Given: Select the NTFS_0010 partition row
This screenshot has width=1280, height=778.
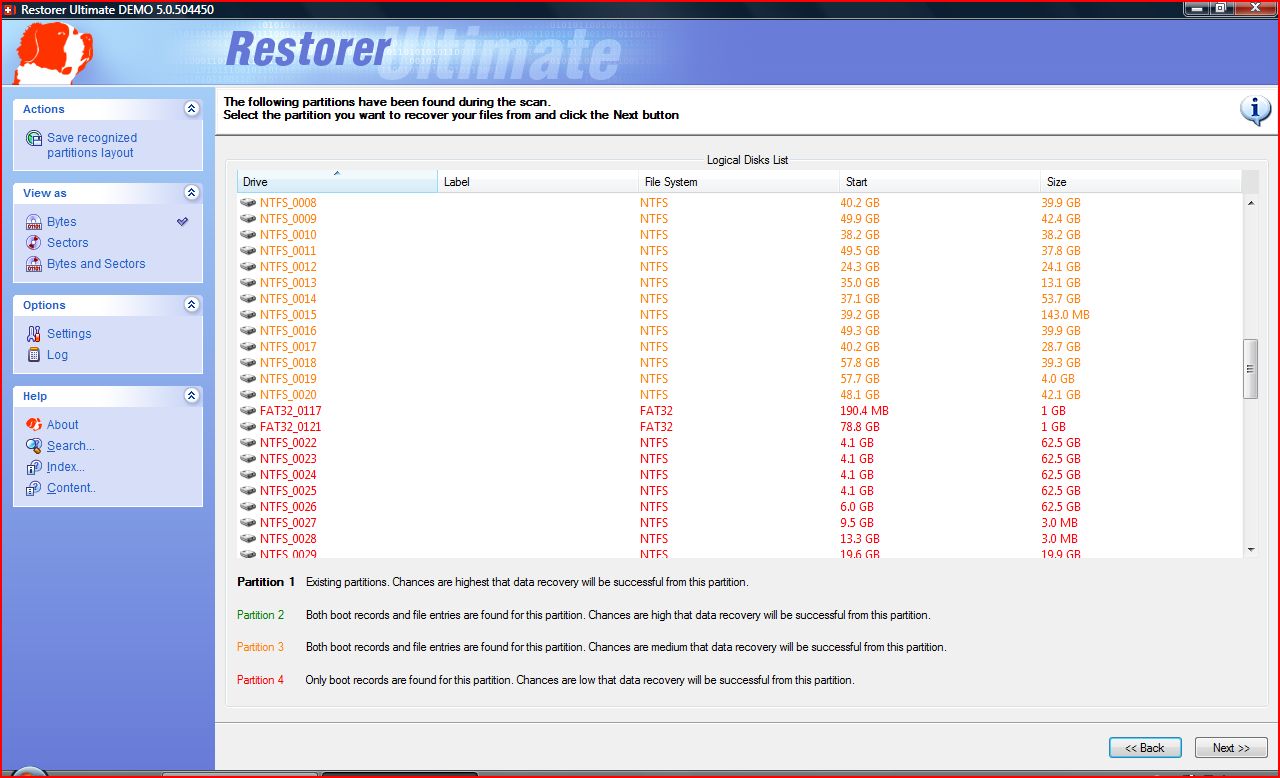Looking at the screenshot, I should point(739,235).
